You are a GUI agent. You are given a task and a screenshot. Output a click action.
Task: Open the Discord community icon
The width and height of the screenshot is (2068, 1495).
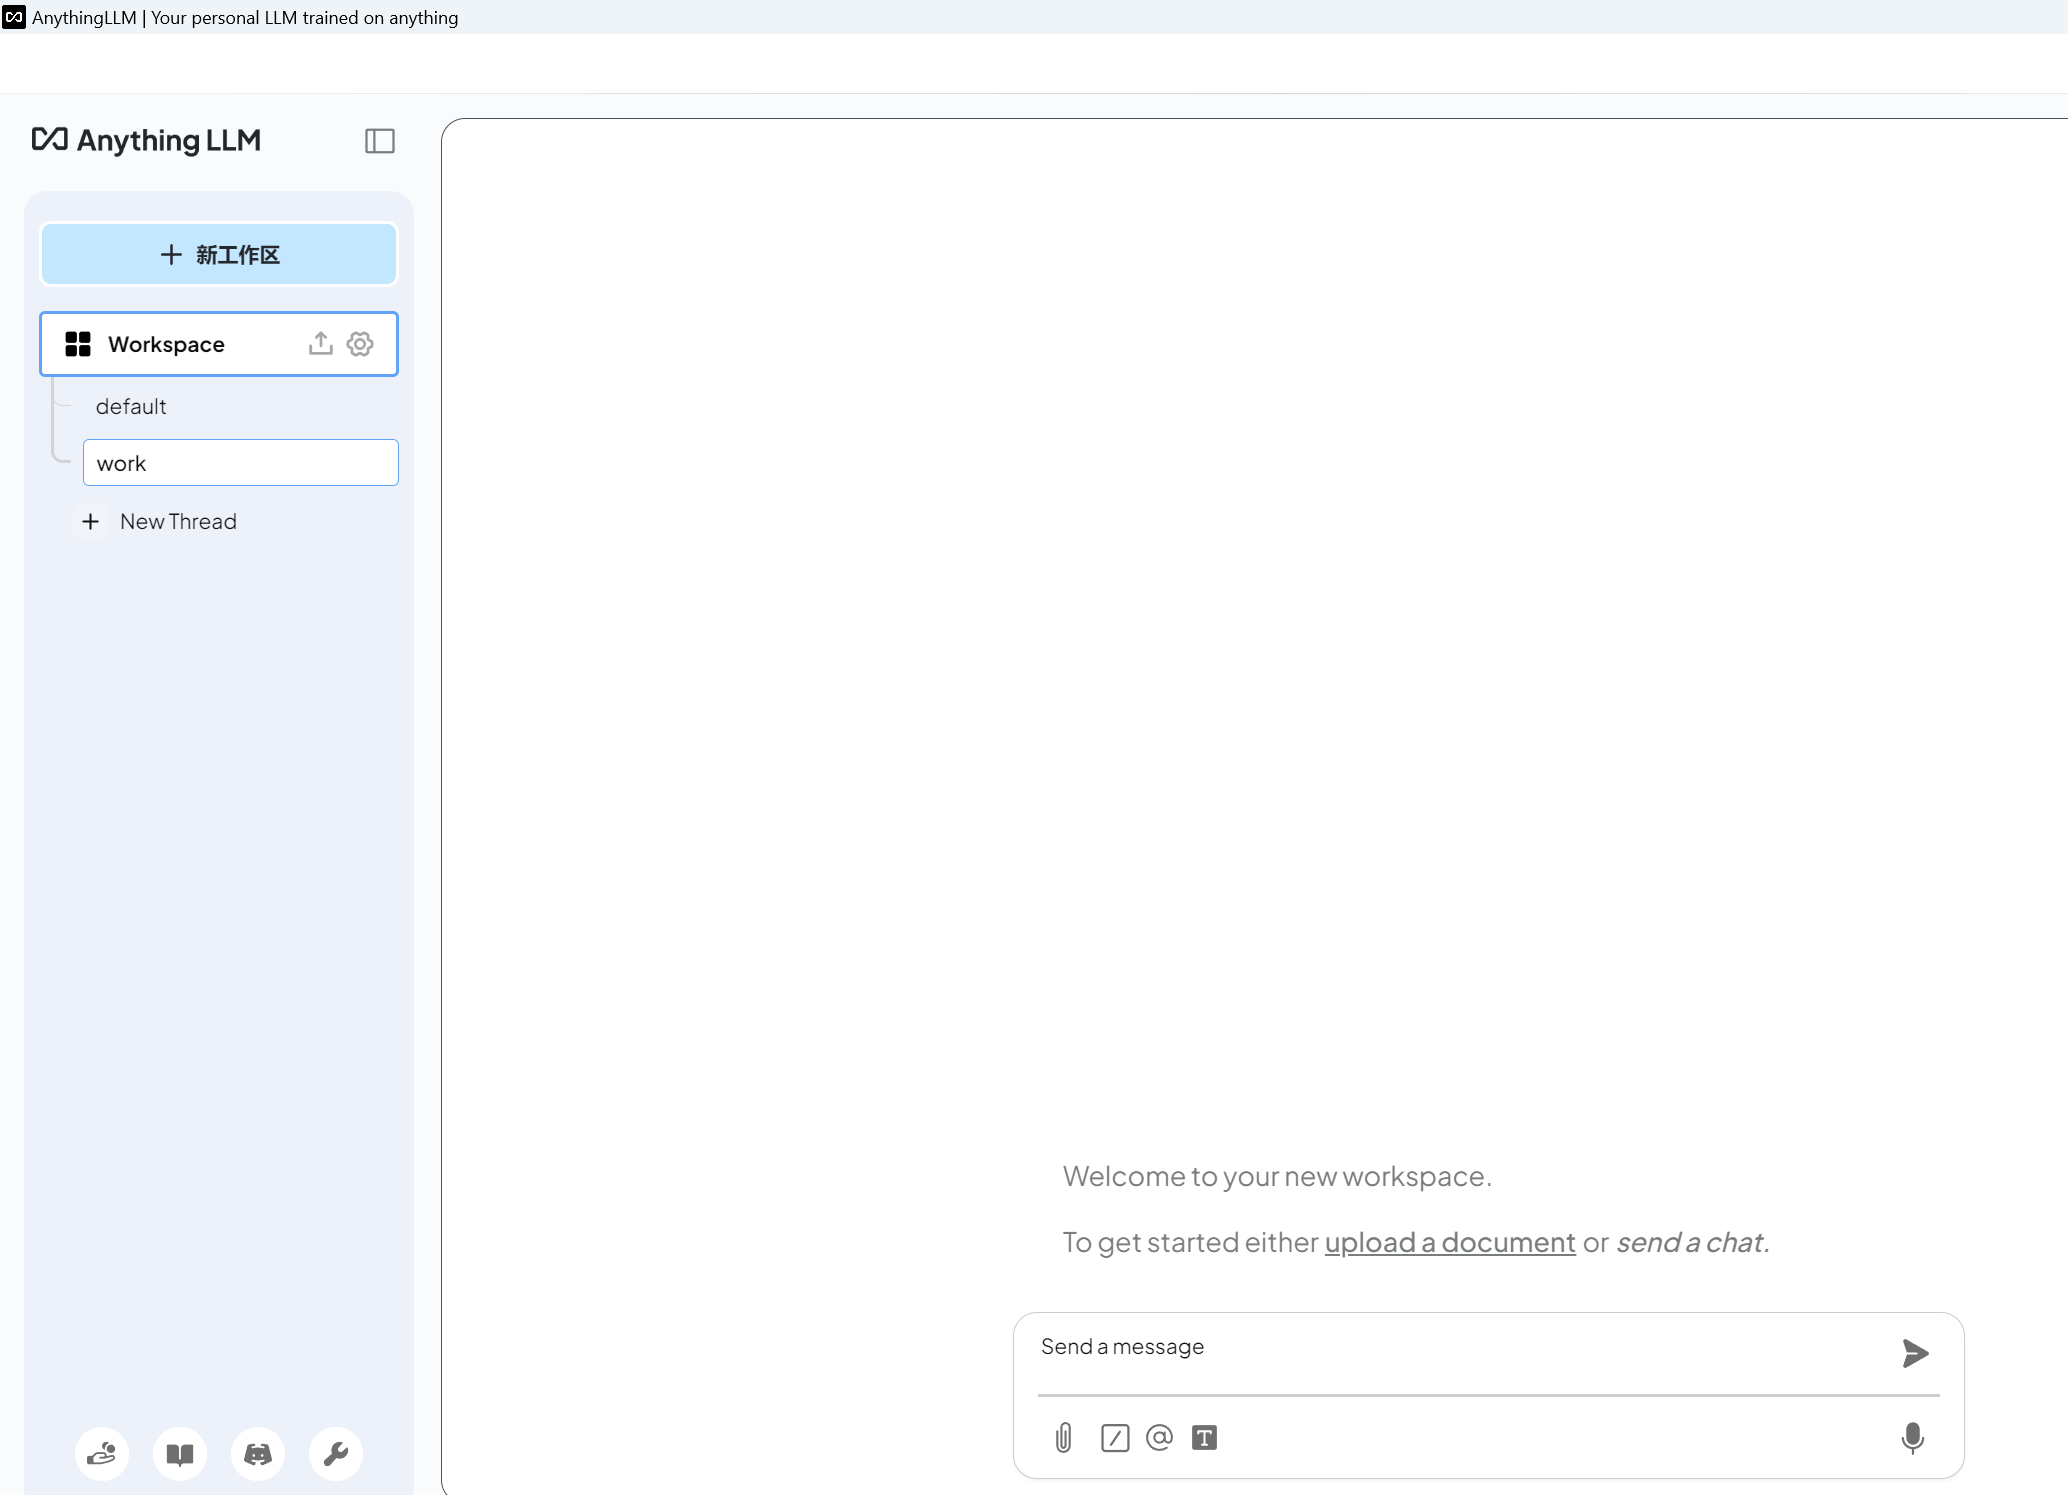point(258,1454)
